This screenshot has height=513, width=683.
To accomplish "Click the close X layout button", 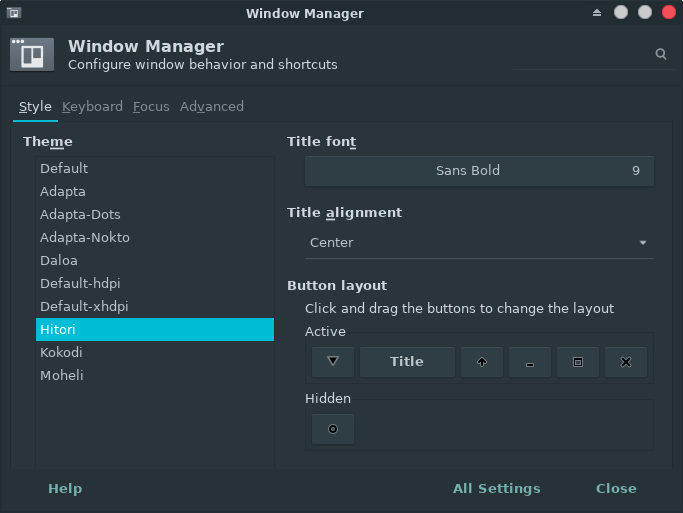I will tap(626, 362).
